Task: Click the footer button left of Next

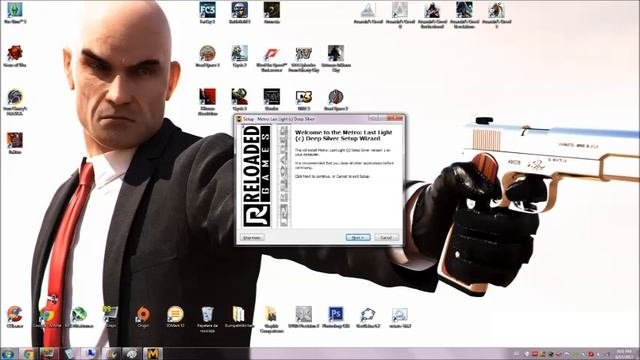Action: coord(252,237)
